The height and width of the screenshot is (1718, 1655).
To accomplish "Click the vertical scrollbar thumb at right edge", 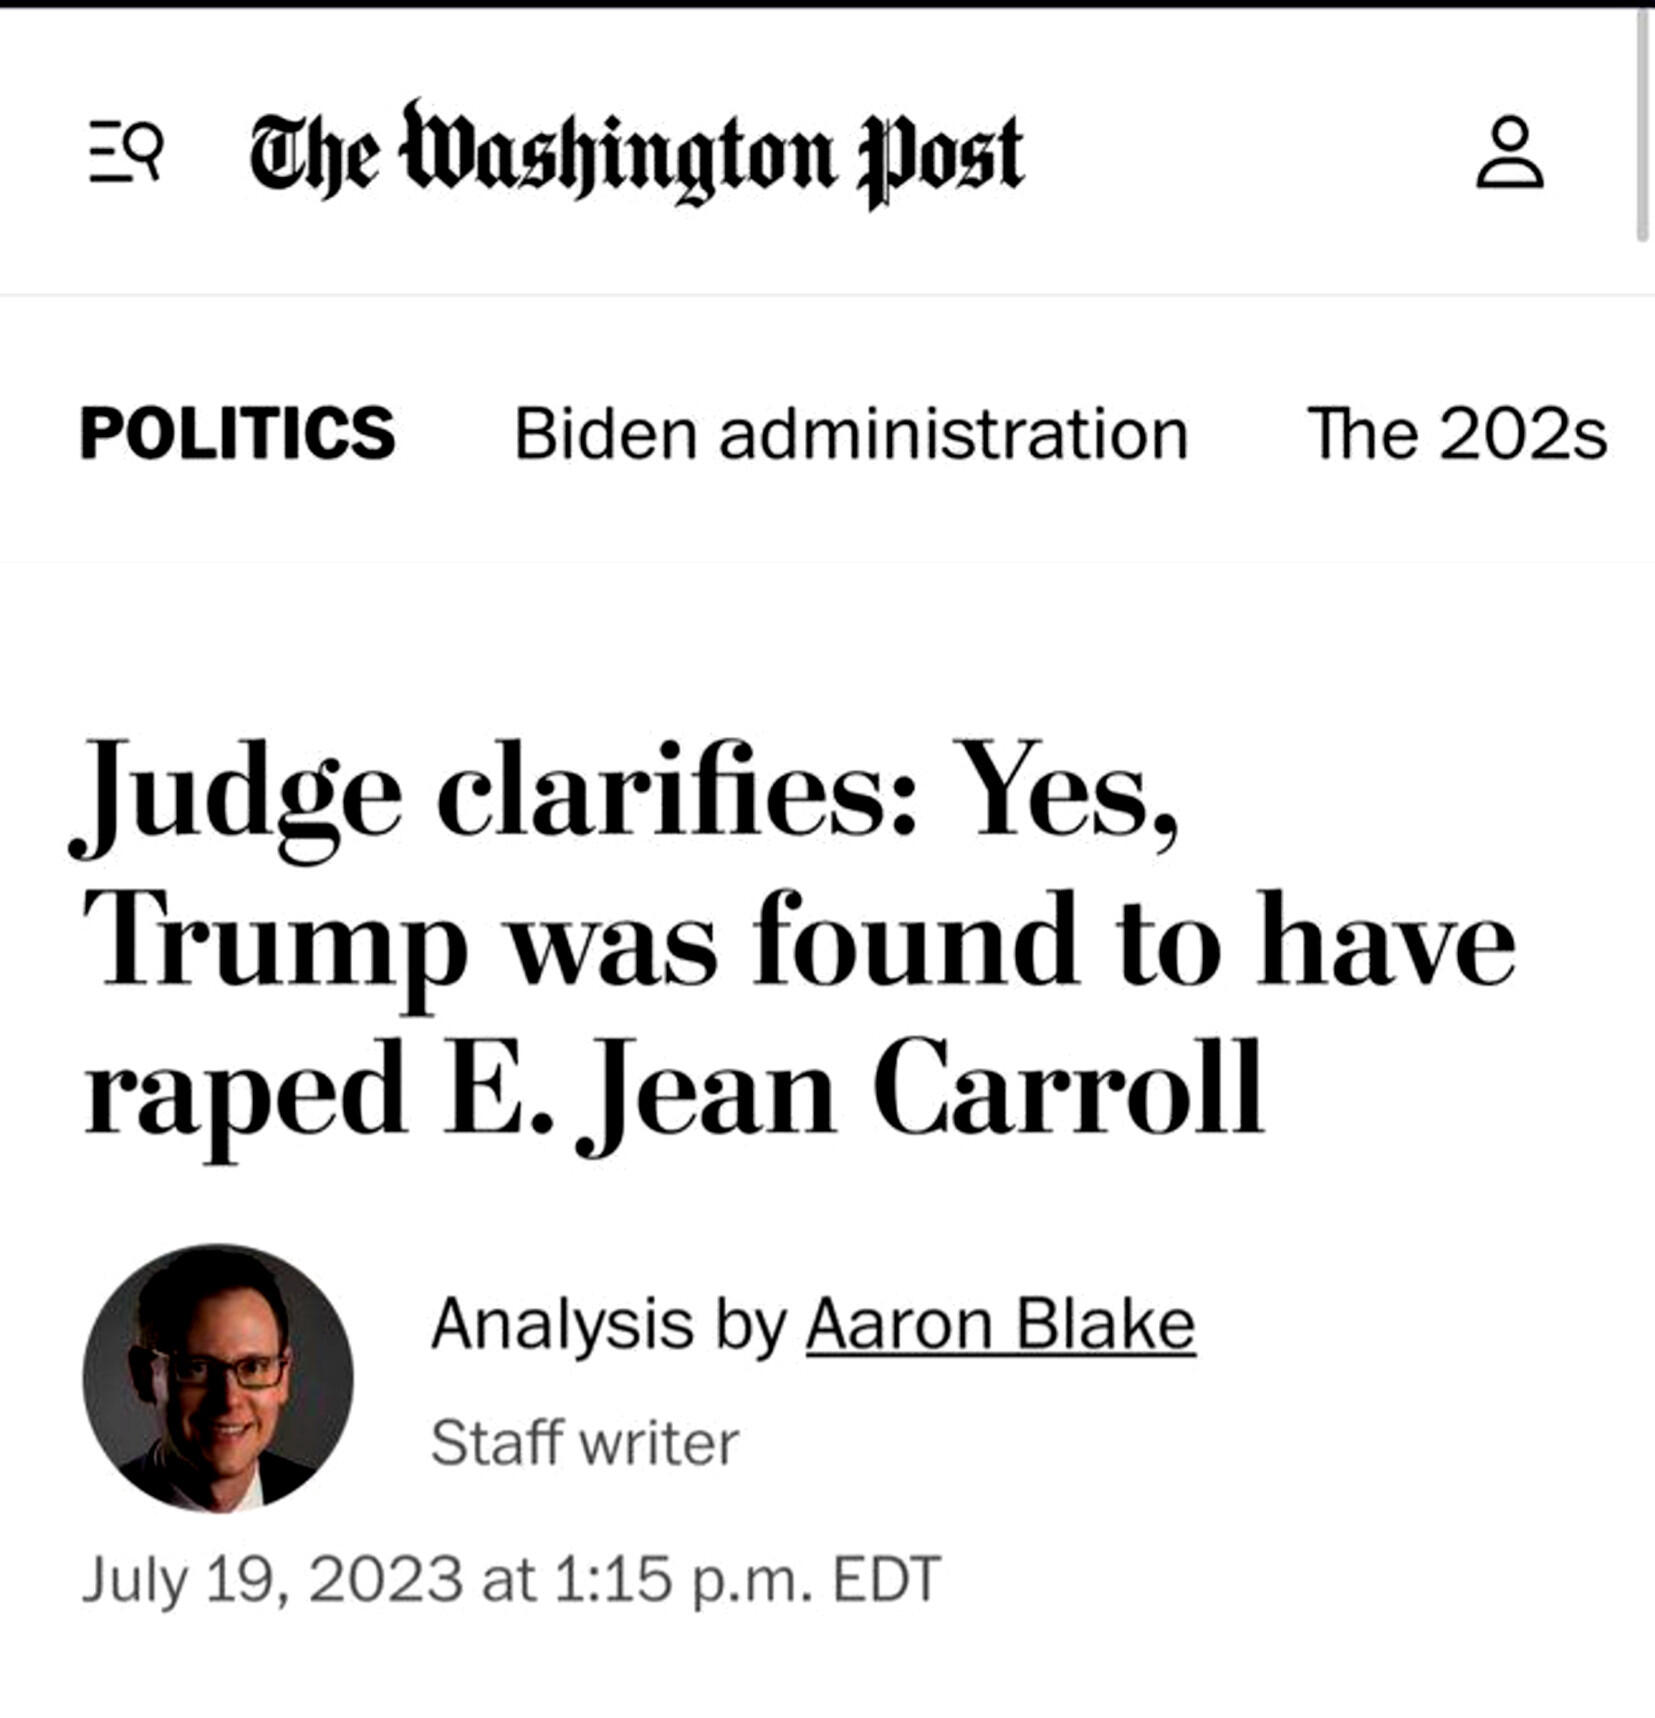I will pos(1642,125).
